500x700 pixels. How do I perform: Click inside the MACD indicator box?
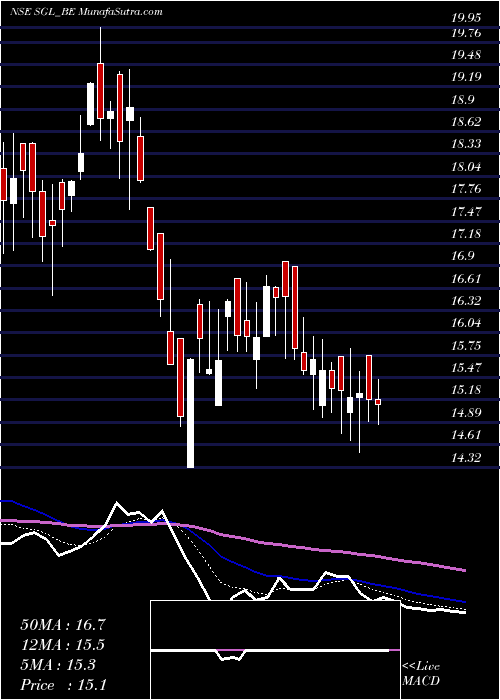pyautogui.click(x=275, y=650)
